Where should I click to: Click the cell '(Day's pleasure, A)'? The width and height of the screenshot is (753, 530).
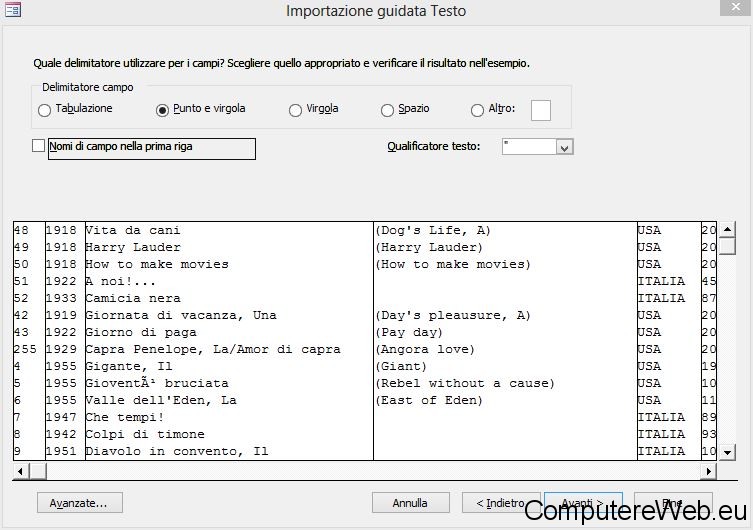pyautogui.click(x=453, y=315)
